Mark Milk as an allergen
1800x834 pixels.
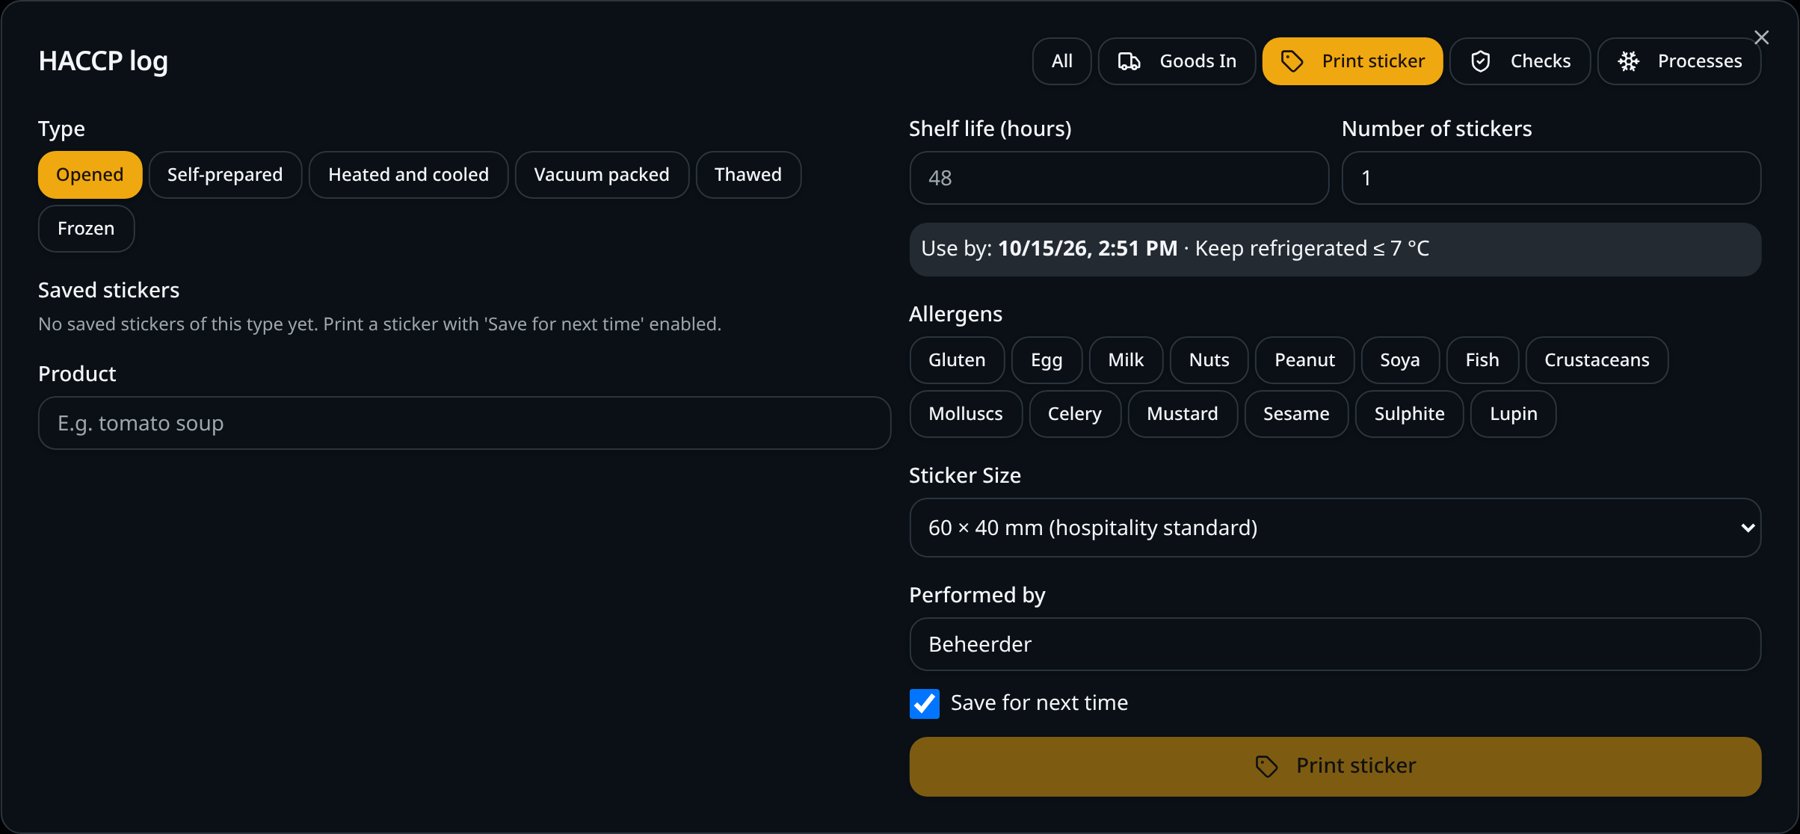click(x=1126, y=360)
